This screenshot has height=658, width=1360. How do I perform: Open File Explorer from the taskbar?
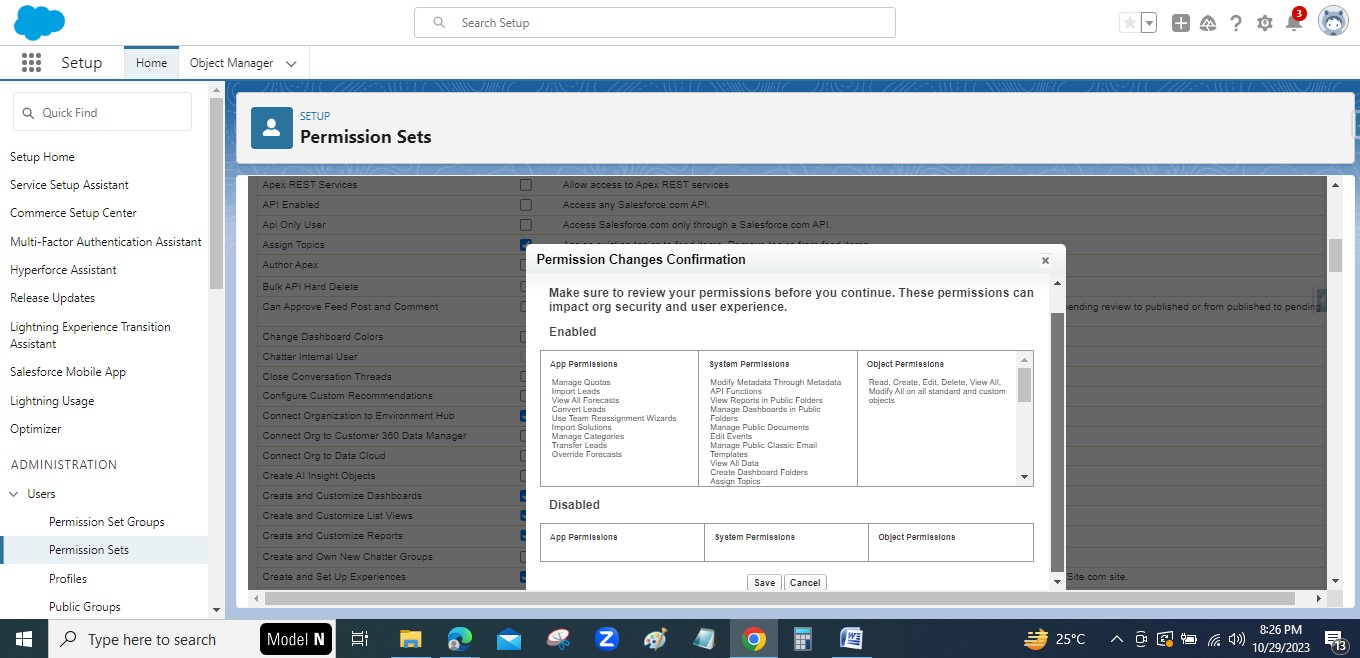pos(411,639)
